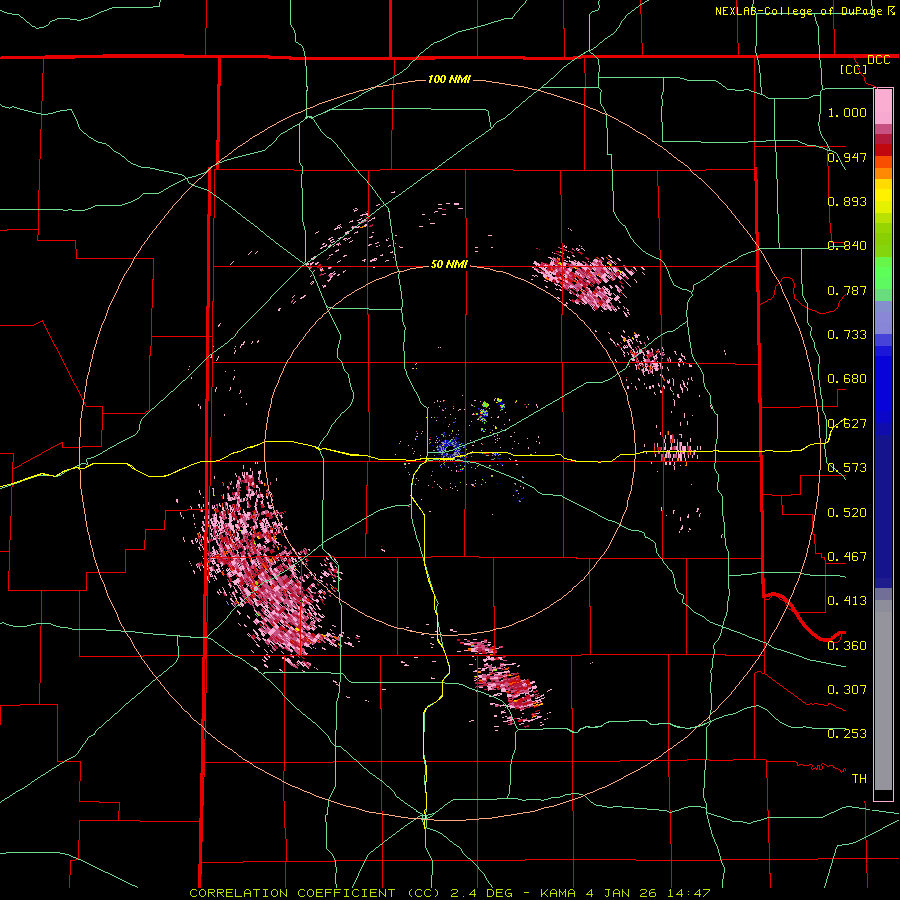900x900 pixels.
Task: Click the 0.627 legend value
Action: pyautogui.click(x=847, y=424)
